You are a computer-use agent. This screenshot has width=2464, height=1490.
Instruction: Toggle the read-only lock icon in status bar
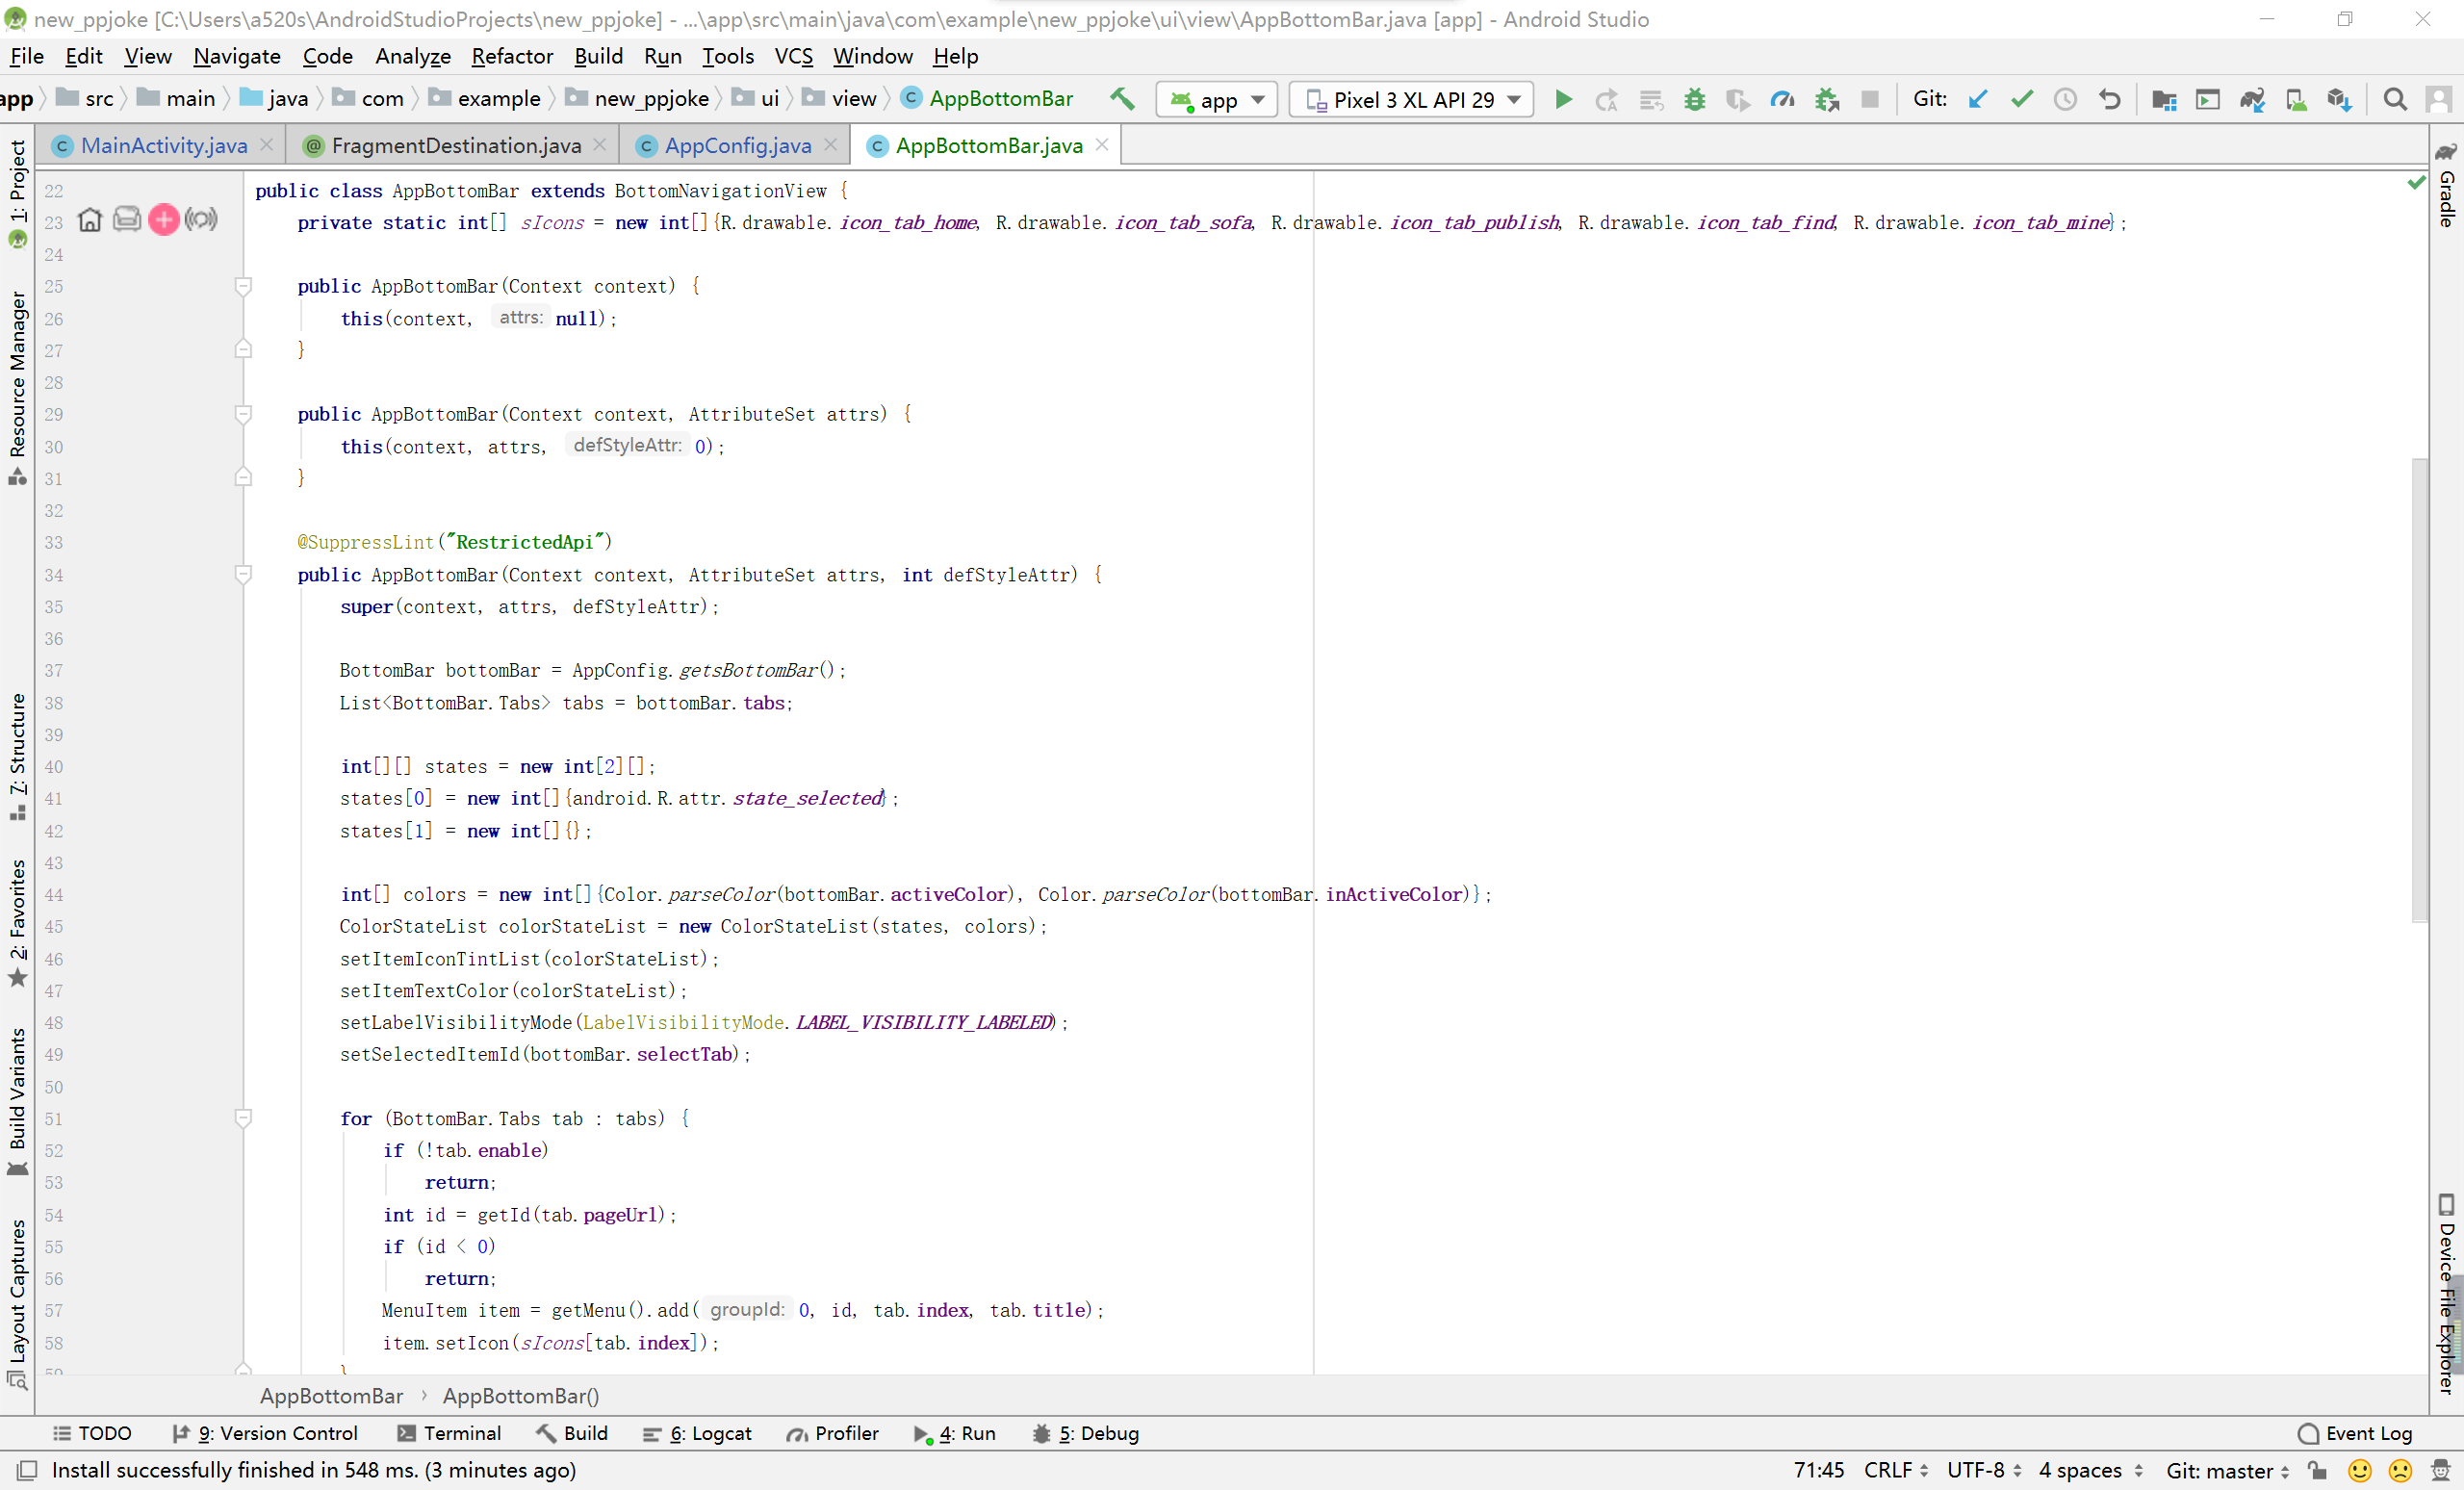[2317, 1470]
